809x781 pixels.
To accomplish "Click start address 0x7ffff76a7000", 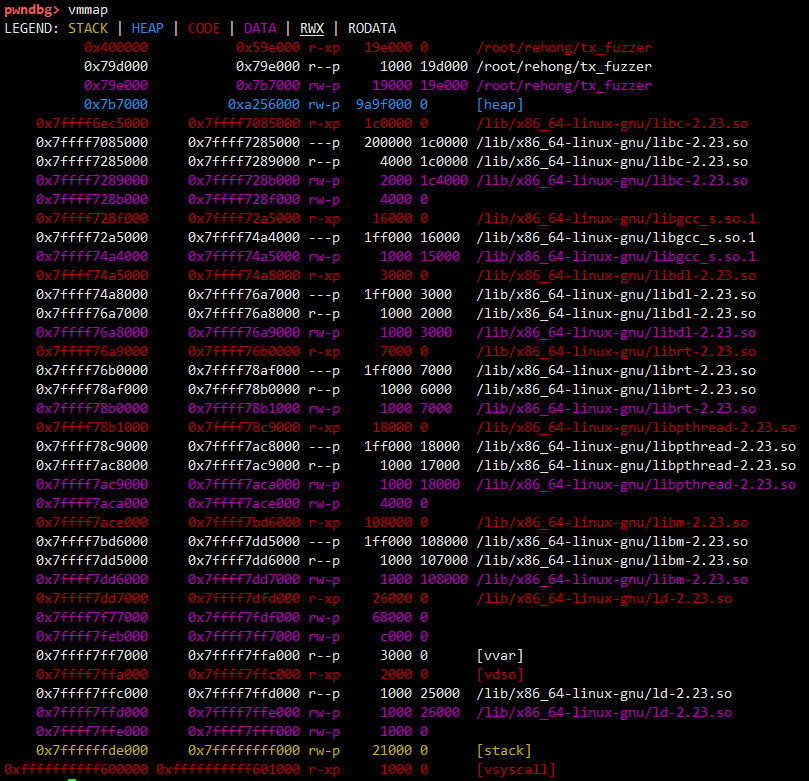I will (x=92, y=314).
